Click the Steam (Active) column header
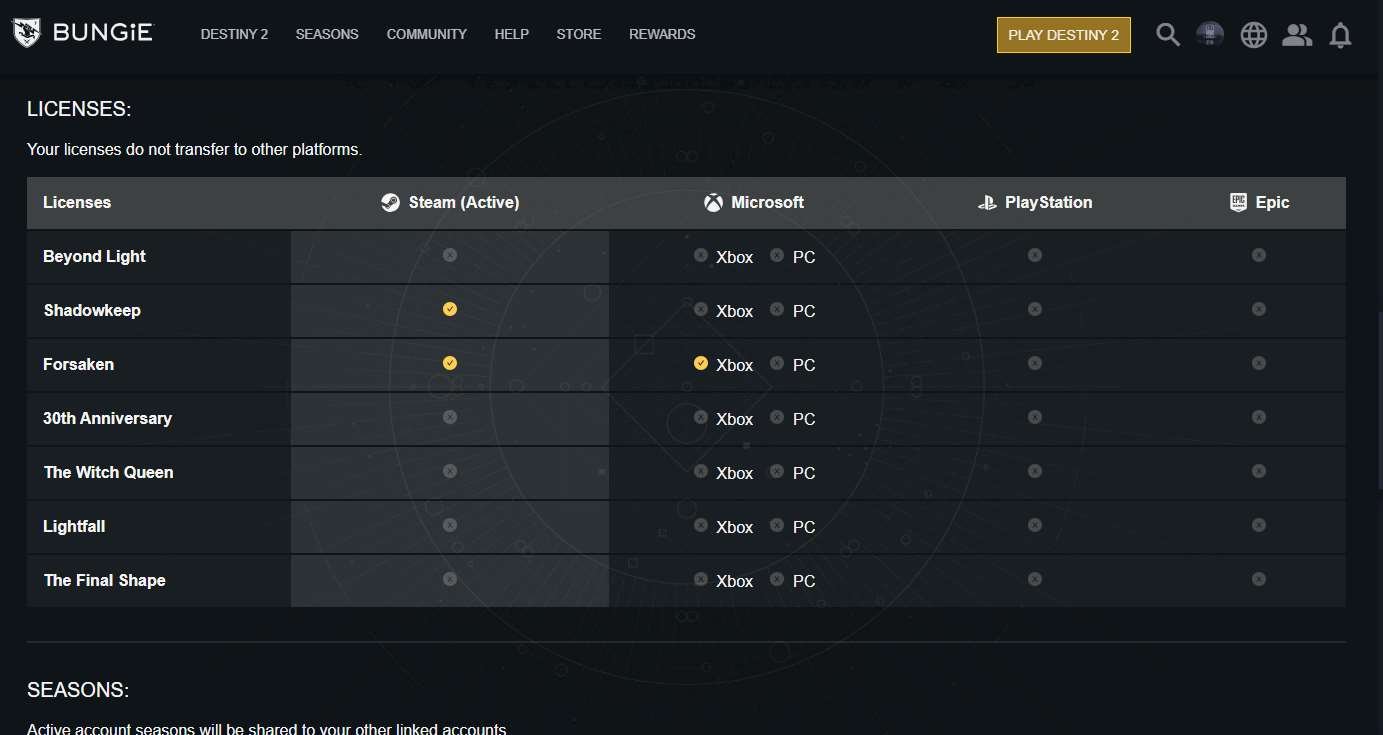The height and width of the screenshot is (735, 1383). (450, 203)
